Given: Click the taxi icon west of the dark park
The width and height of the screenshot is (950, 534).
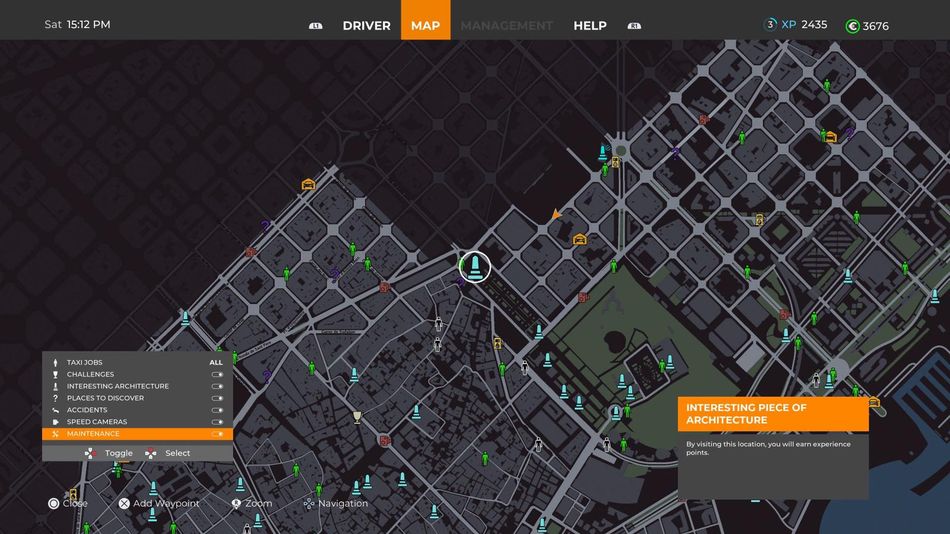Looking at the screenshot, I should pos(308,184).
